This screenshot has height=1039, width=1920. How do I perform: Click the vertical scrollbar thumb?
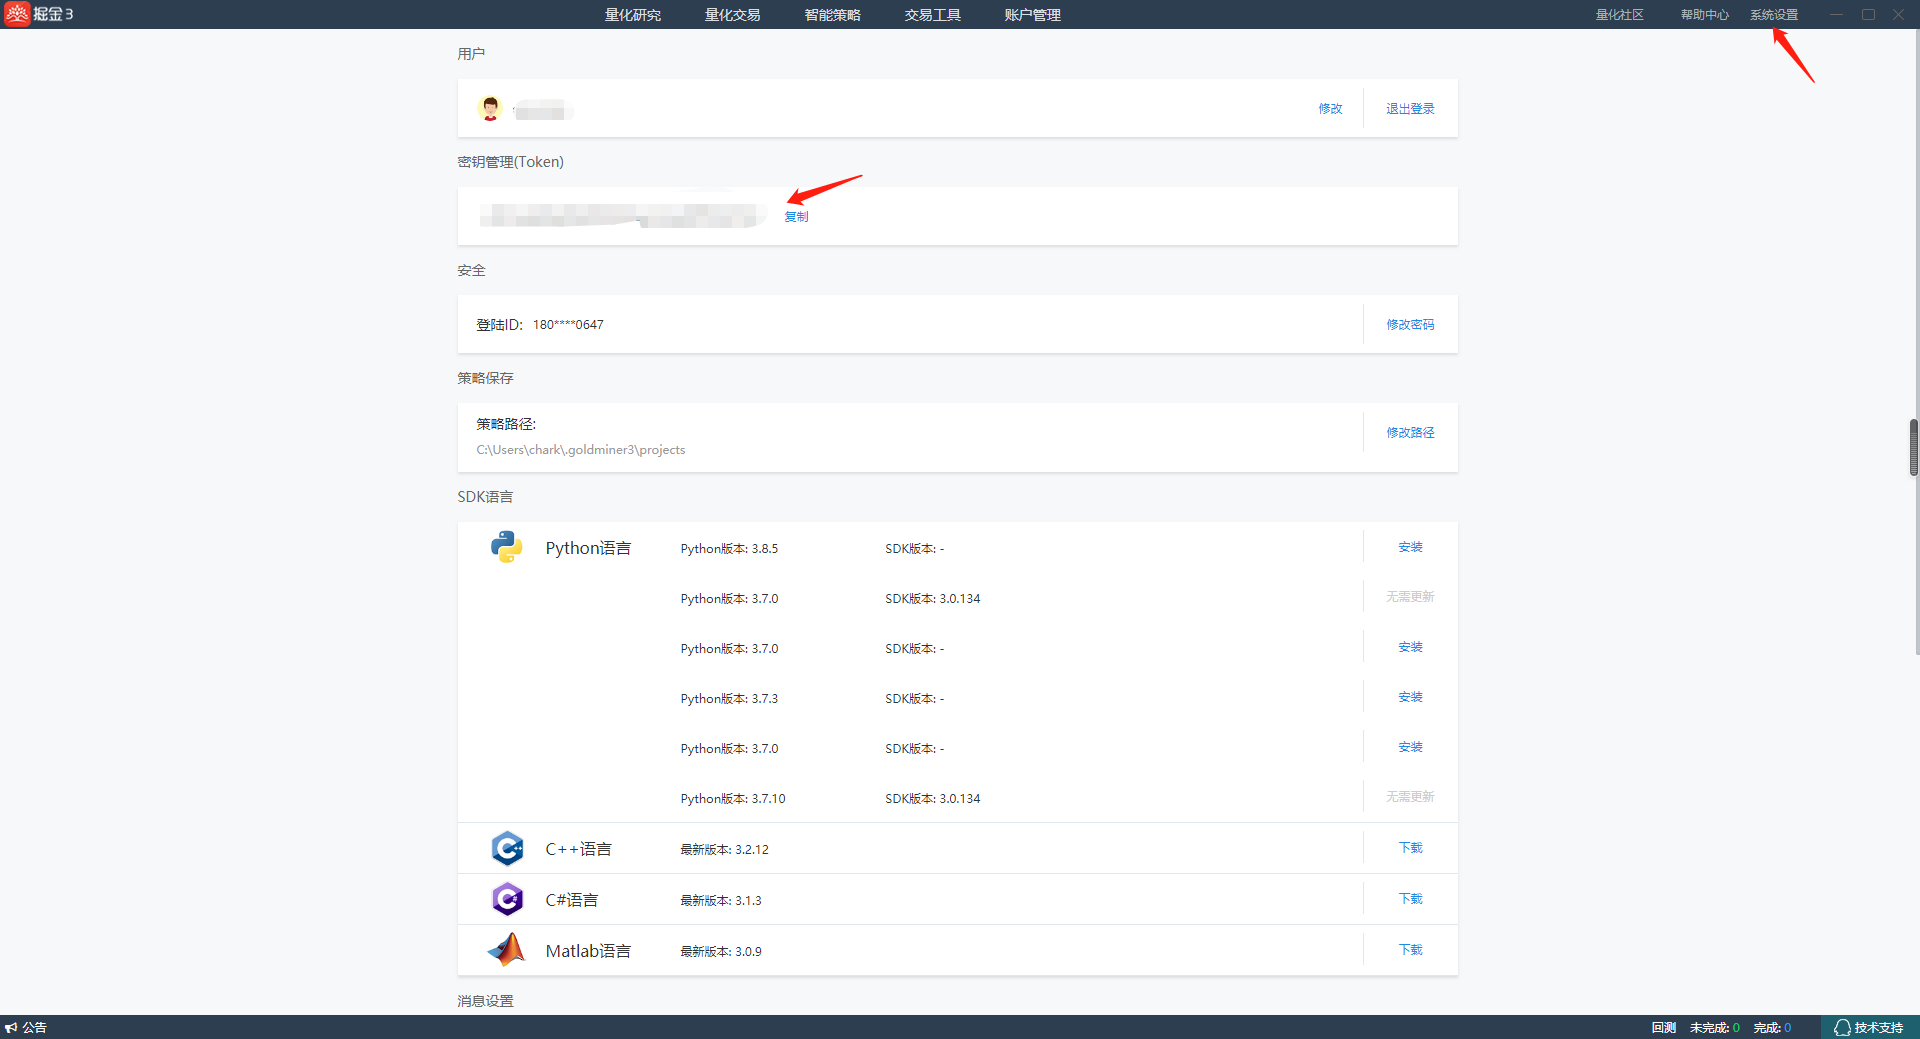pyautogui.click(x=1914, y=447)
